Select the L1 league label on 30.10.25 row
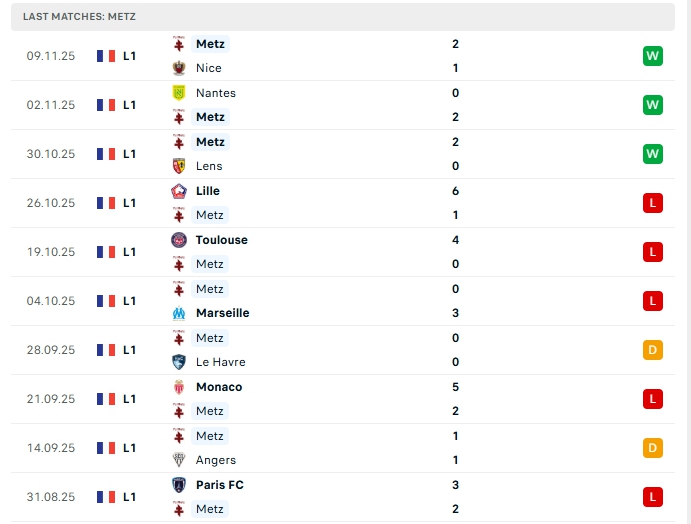 tap(130, 154)
